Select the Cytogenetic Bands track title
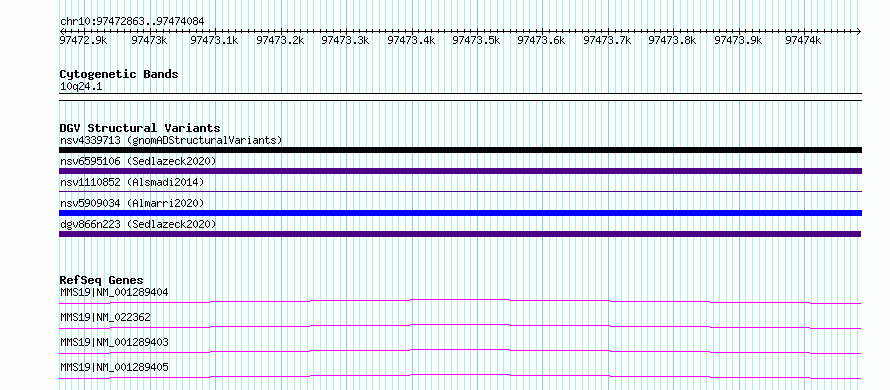The height and width of the screenshot is (390, 890). [x=119, y=74]
